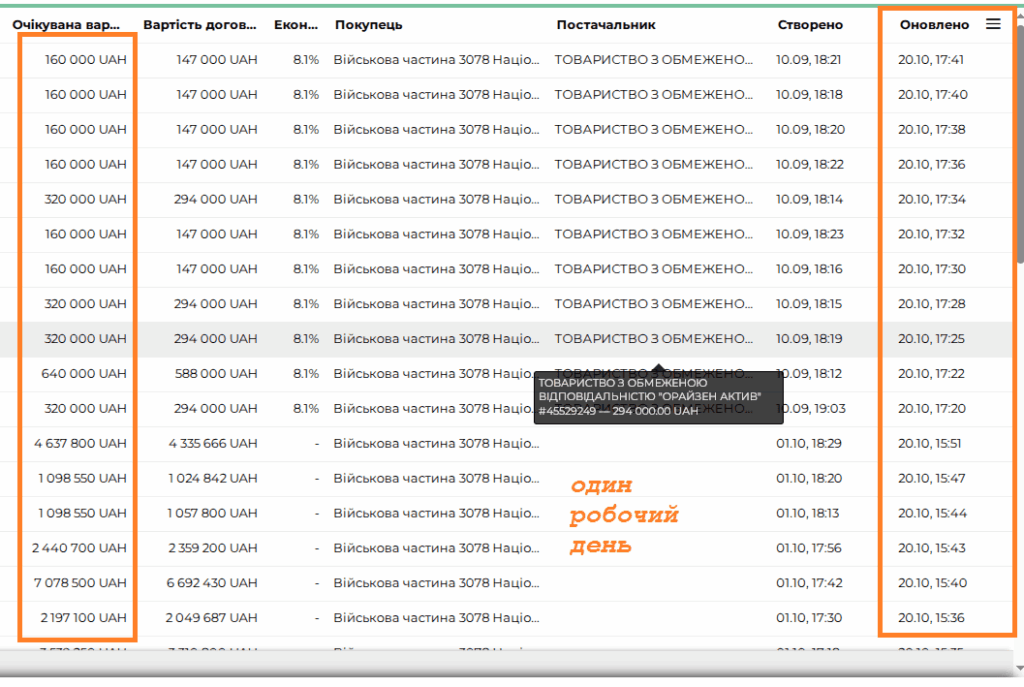Click the Покупець column header

click(369, 25)
